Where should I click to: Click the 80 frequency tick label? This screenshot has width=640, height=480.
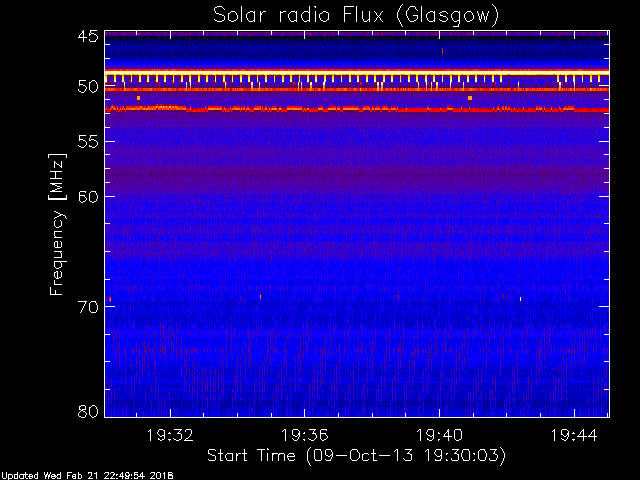pos(88,411)
